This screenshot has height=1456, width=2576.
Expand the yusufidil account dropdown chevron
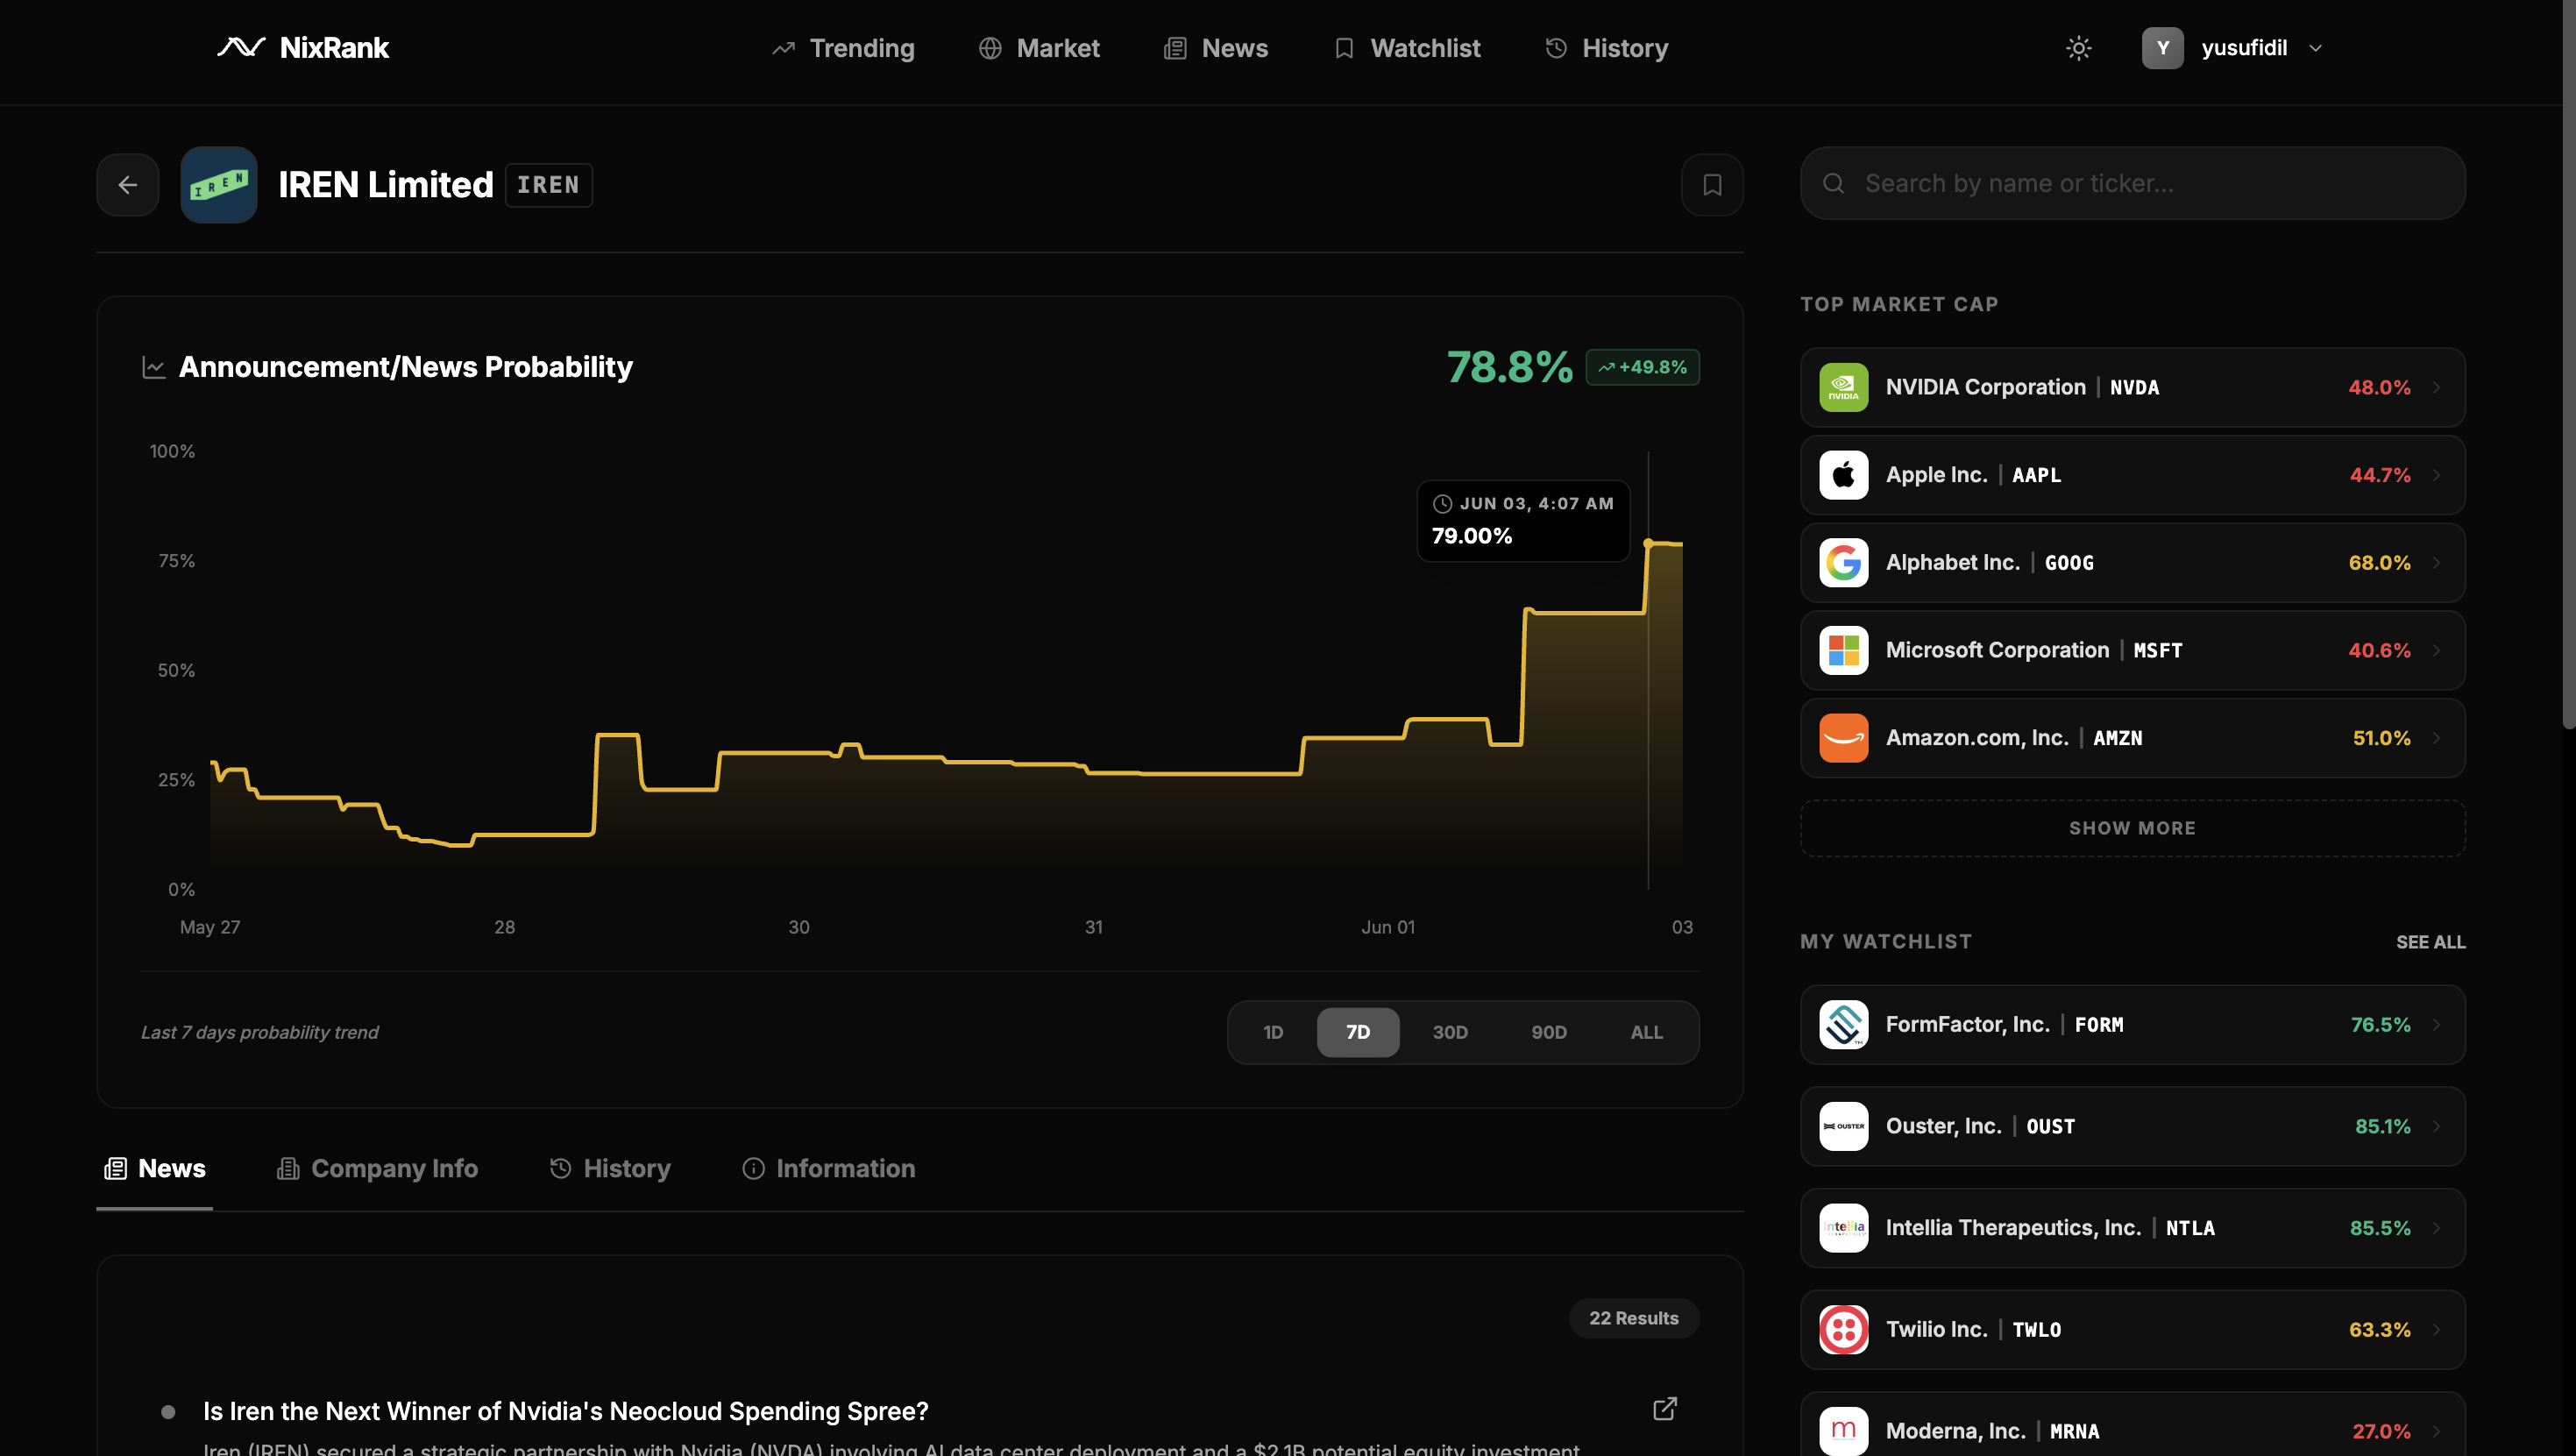click(x=2315, y=48)
